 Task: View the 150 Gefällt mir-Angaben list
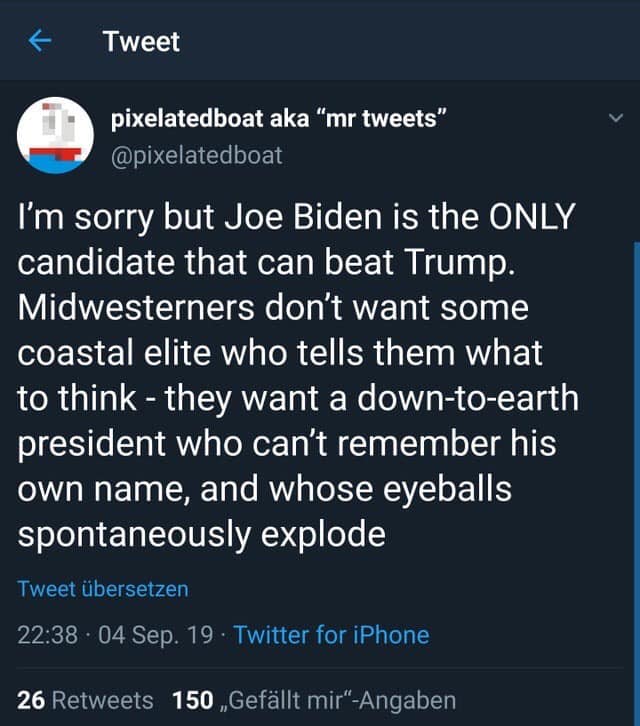click(x=314, y=700)
